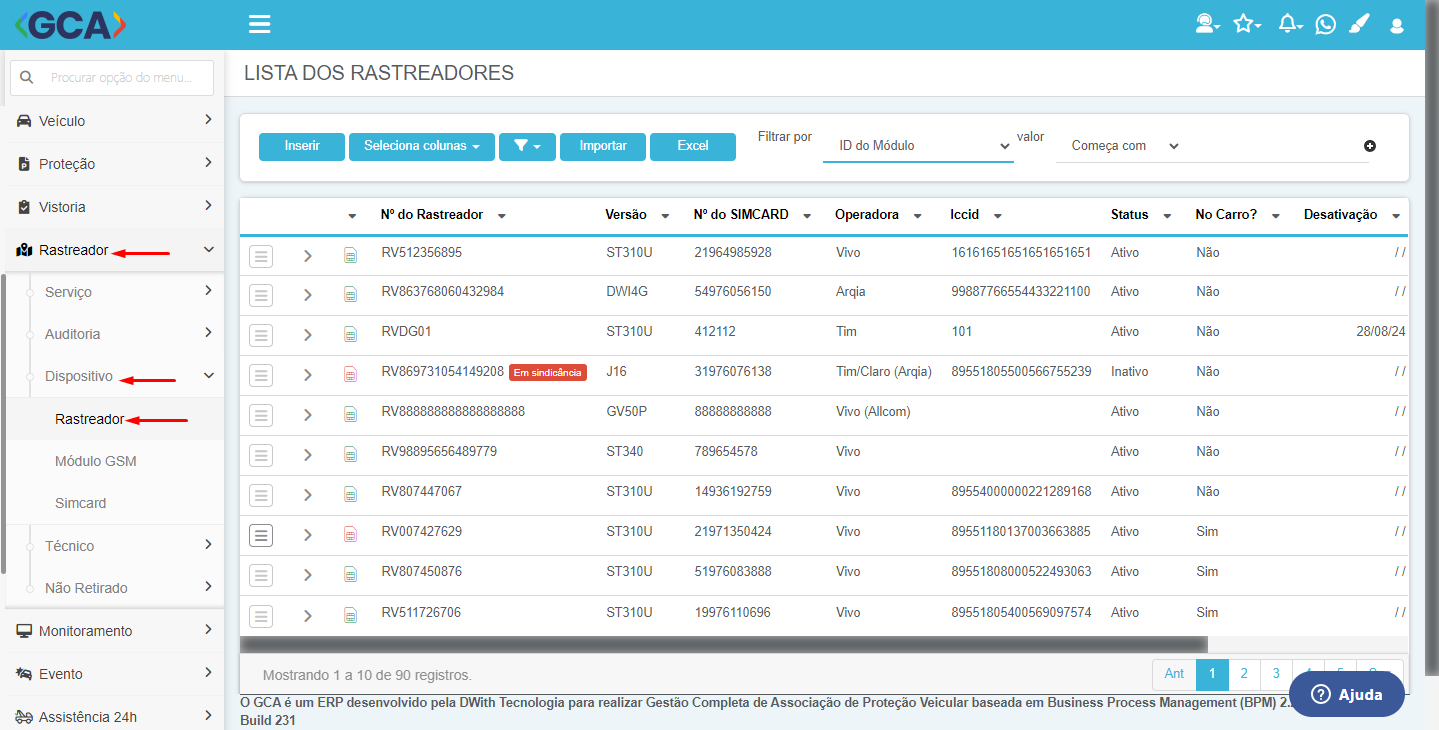Open the paintbrush theme icon

1359,24
